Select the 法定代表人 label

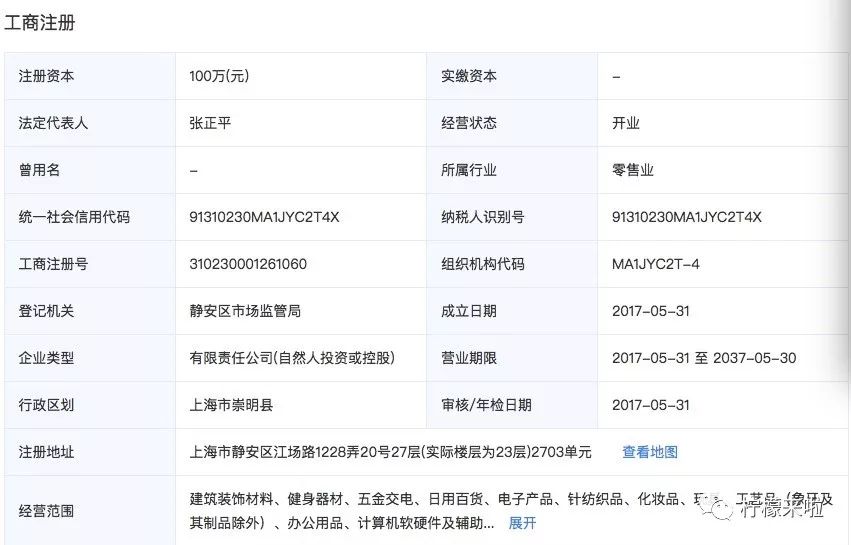pos(53,123)
